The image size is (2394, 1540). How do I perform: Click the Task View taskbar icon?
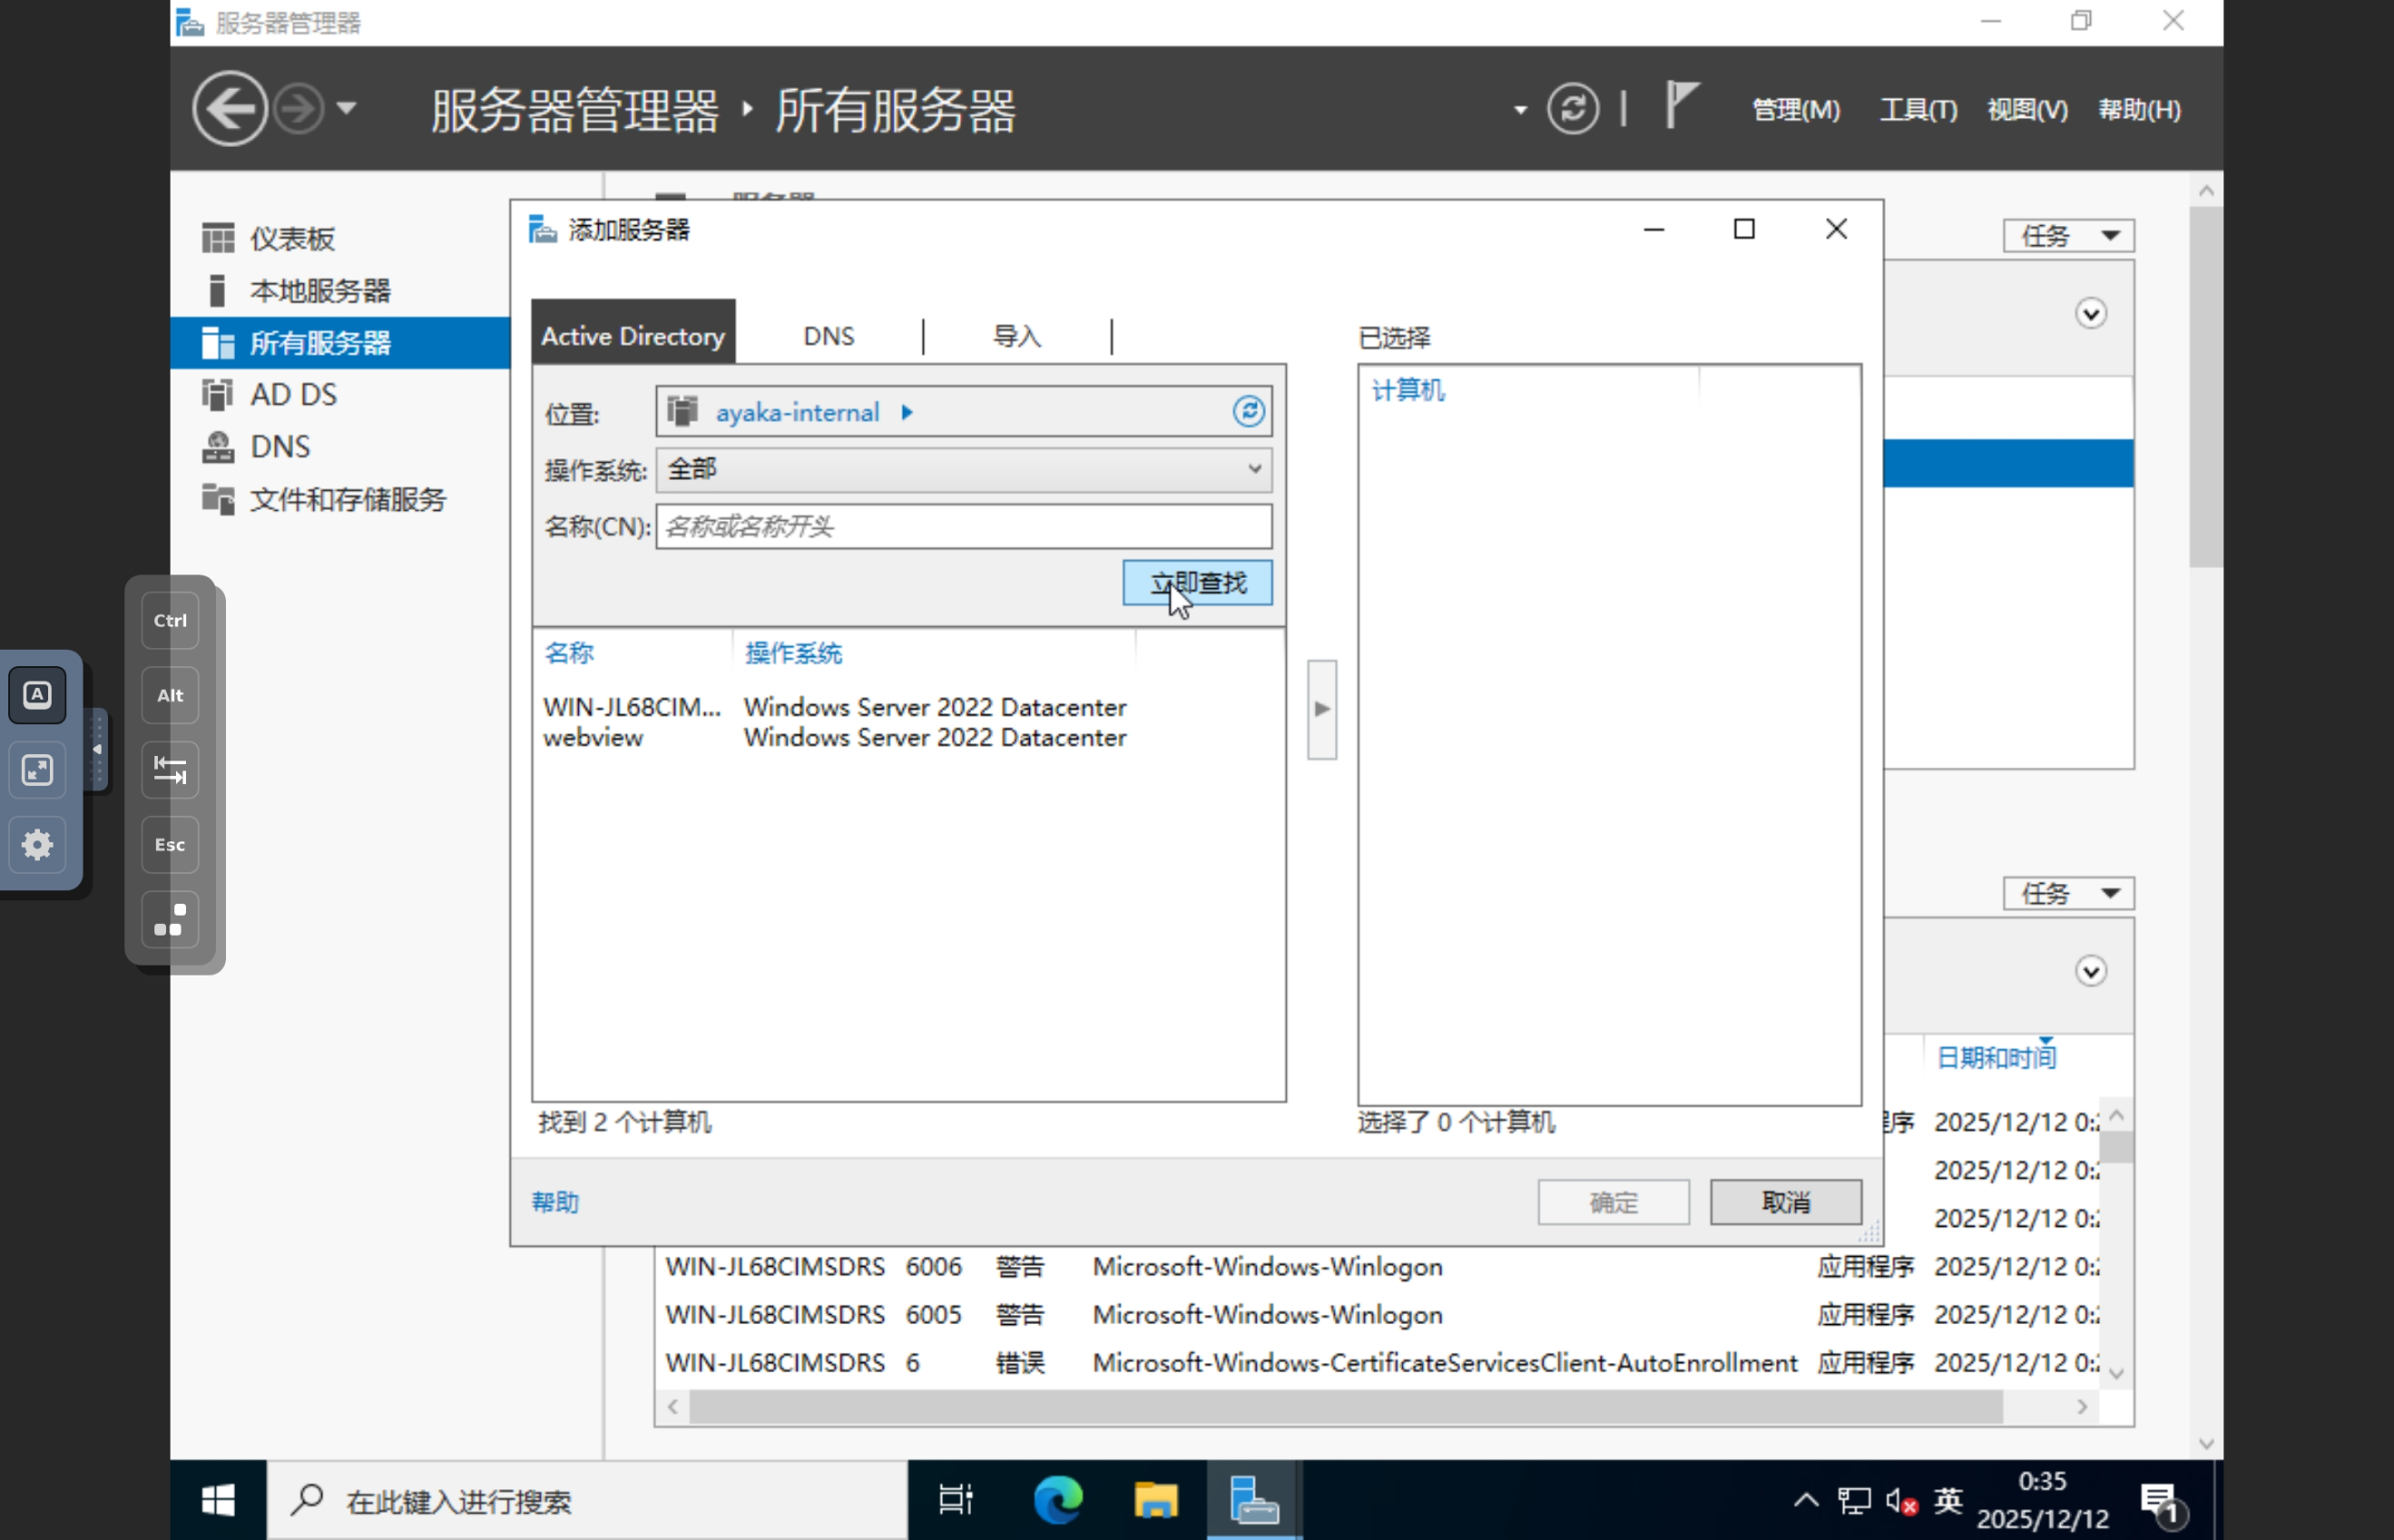coord(955,1500)
